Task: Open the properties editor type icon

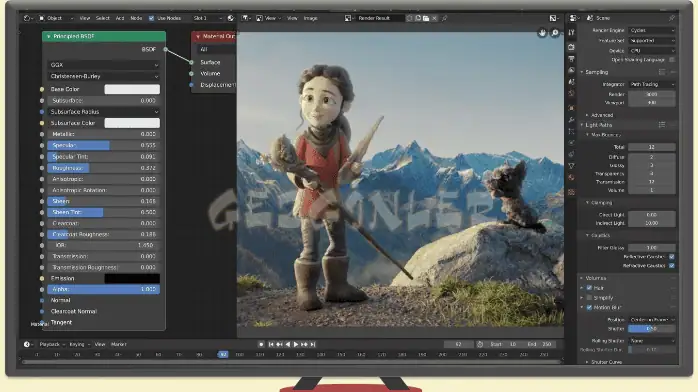Action: (574, 18)
